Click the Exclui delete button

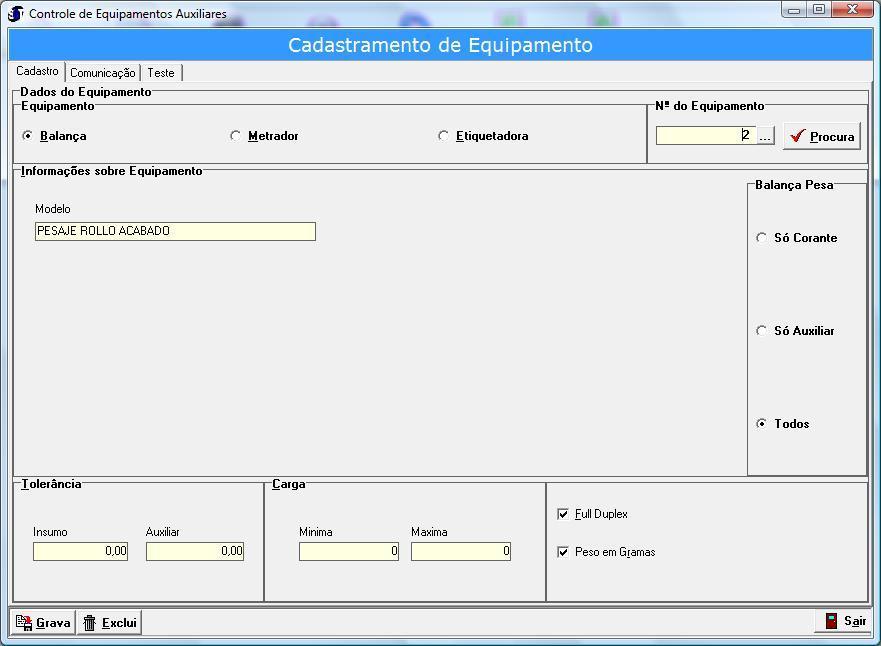[x=109, y=622]
